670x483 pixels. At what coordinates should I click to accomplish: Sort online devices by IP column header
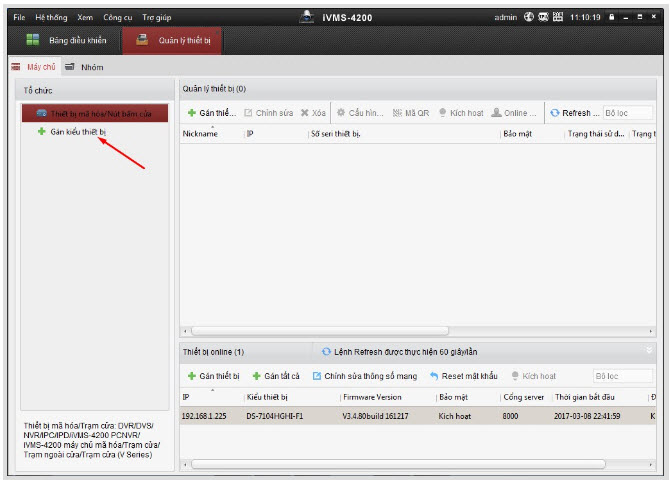(186, 397)
